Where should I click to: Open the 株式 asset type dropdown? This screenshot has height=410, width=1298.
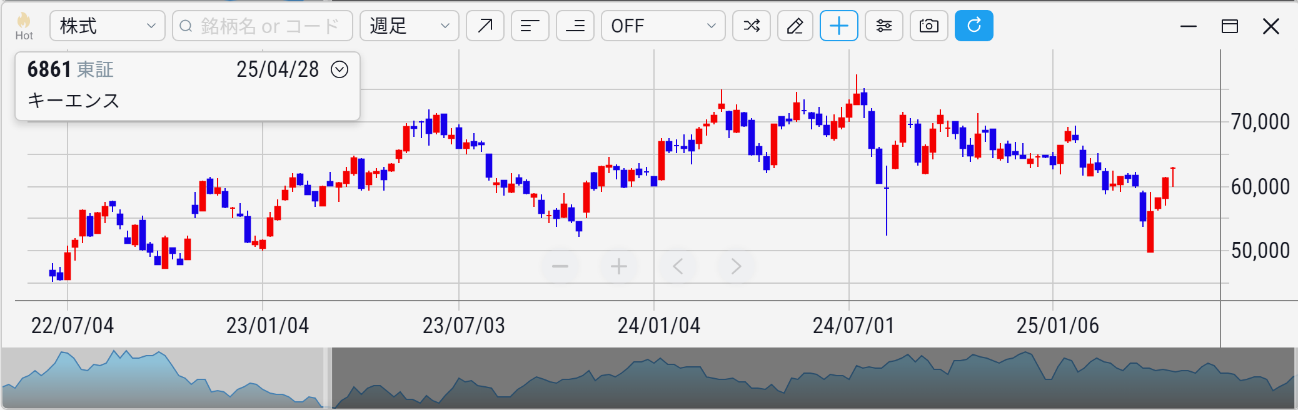pos(108,26)
